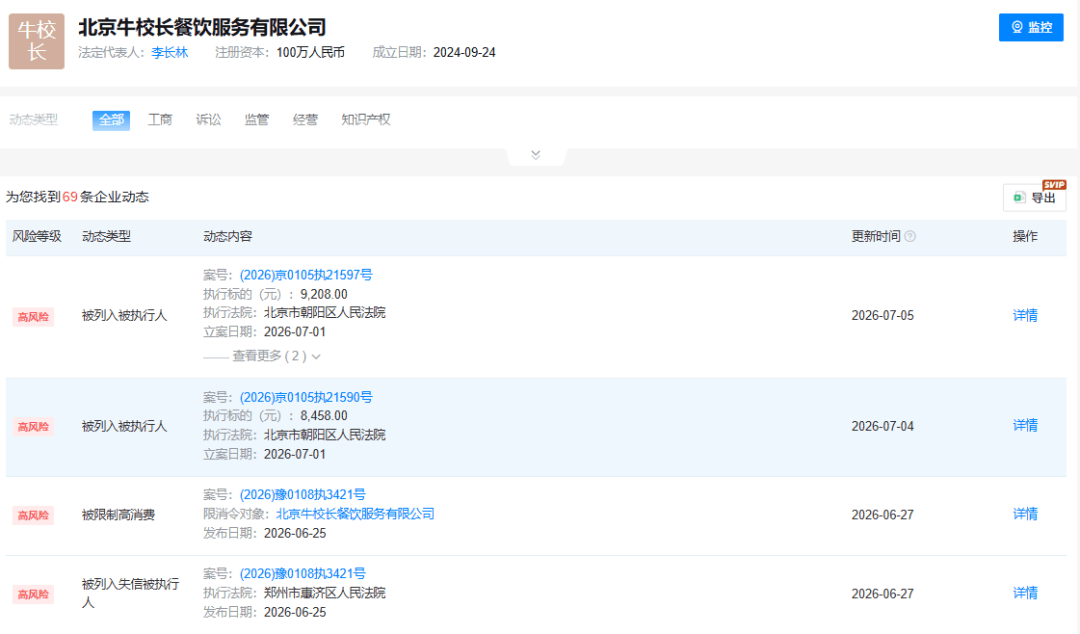Image resolution: width=1080 pixels, height=634 pixels.
Task: Switch to the 诉讼 tab
Action: [x=208, y=120]
